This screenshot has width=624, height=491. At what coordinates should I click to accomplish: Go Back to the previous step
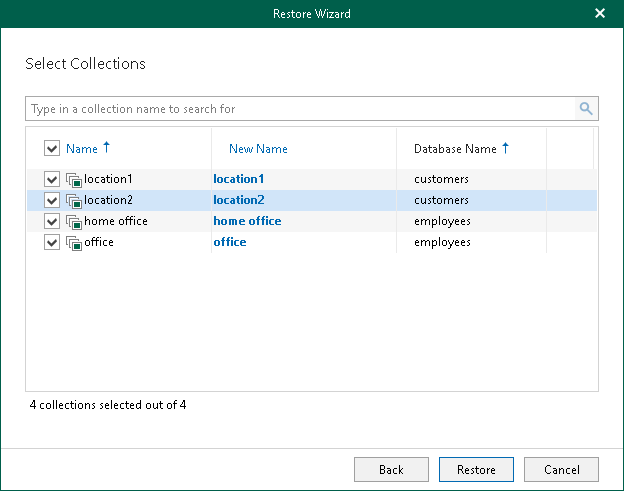point(391,469)
